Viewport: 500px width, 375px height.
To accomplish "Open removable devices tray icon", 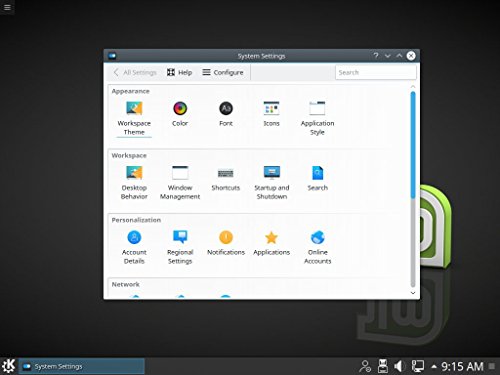I will click(382, 366).
